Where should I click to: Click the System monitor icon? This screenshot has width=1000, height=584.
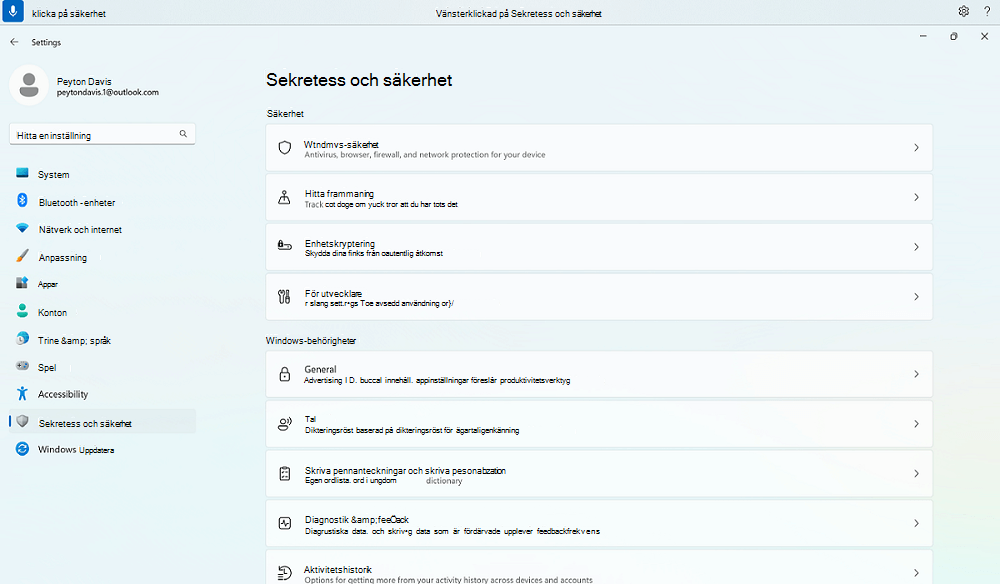coord(22,173)
